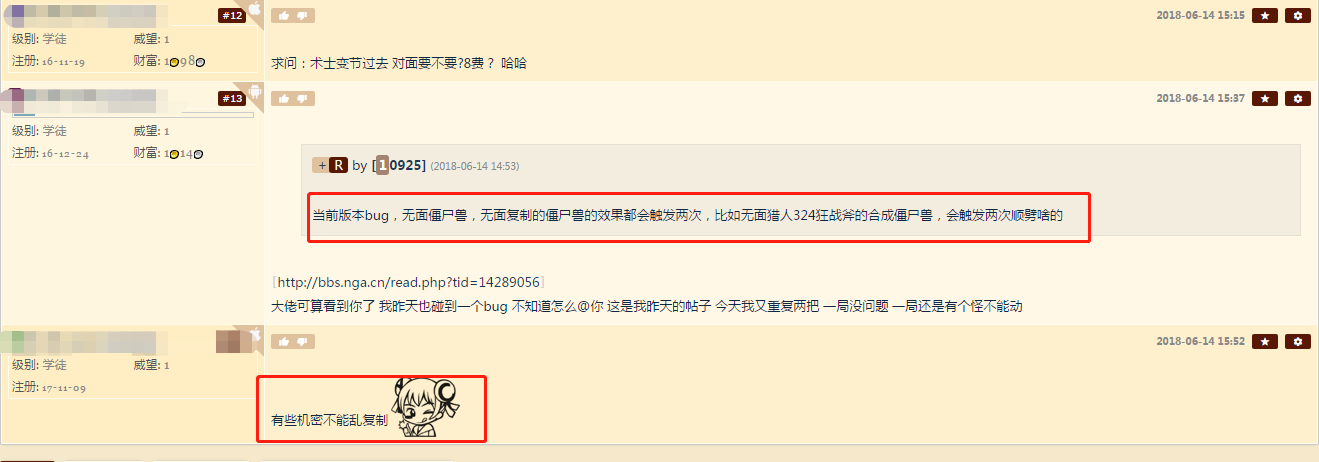The width and height of the screenshot is (1319, 462).
Task: Open quoted author 10925's profile
Action: coord(401,165)
